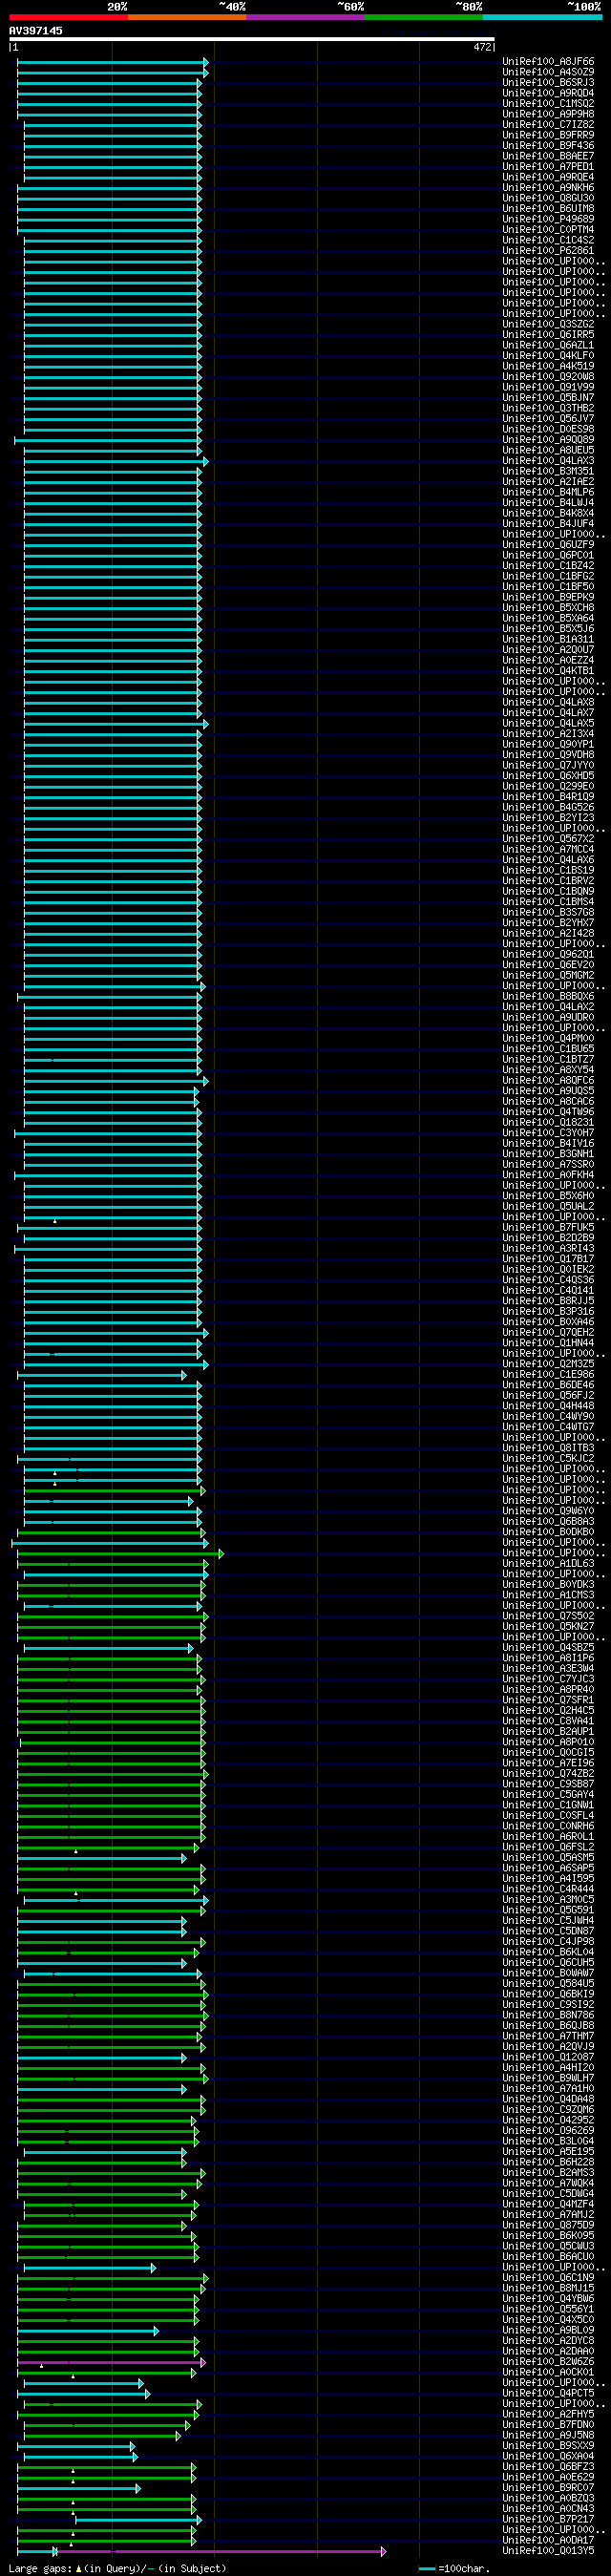
Task: Select hit label UniRef100_D0ES98
Action: tap(548, 429)
